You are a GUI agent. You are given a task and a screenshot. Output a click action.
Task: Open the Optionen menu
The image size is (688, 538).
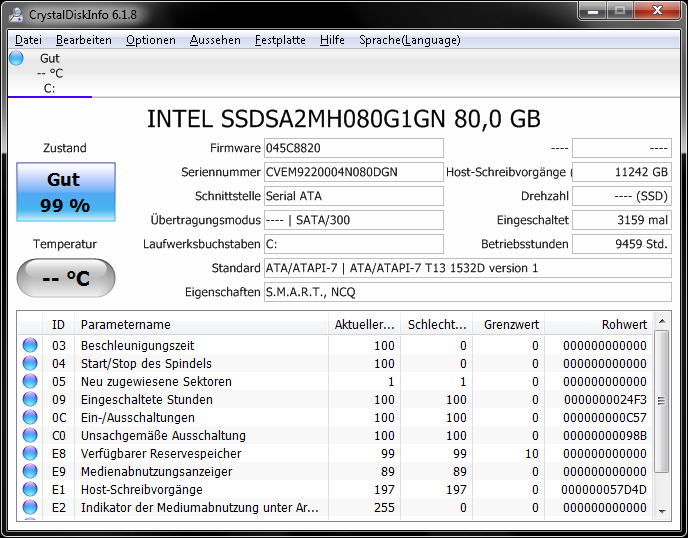[x=151, y=40]
